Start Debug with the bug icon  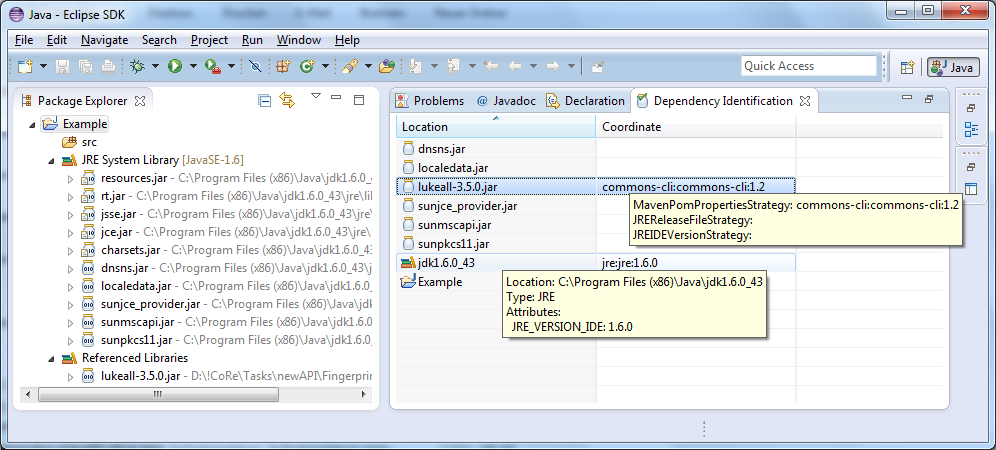pyautogui.click(x=137, y=65)
